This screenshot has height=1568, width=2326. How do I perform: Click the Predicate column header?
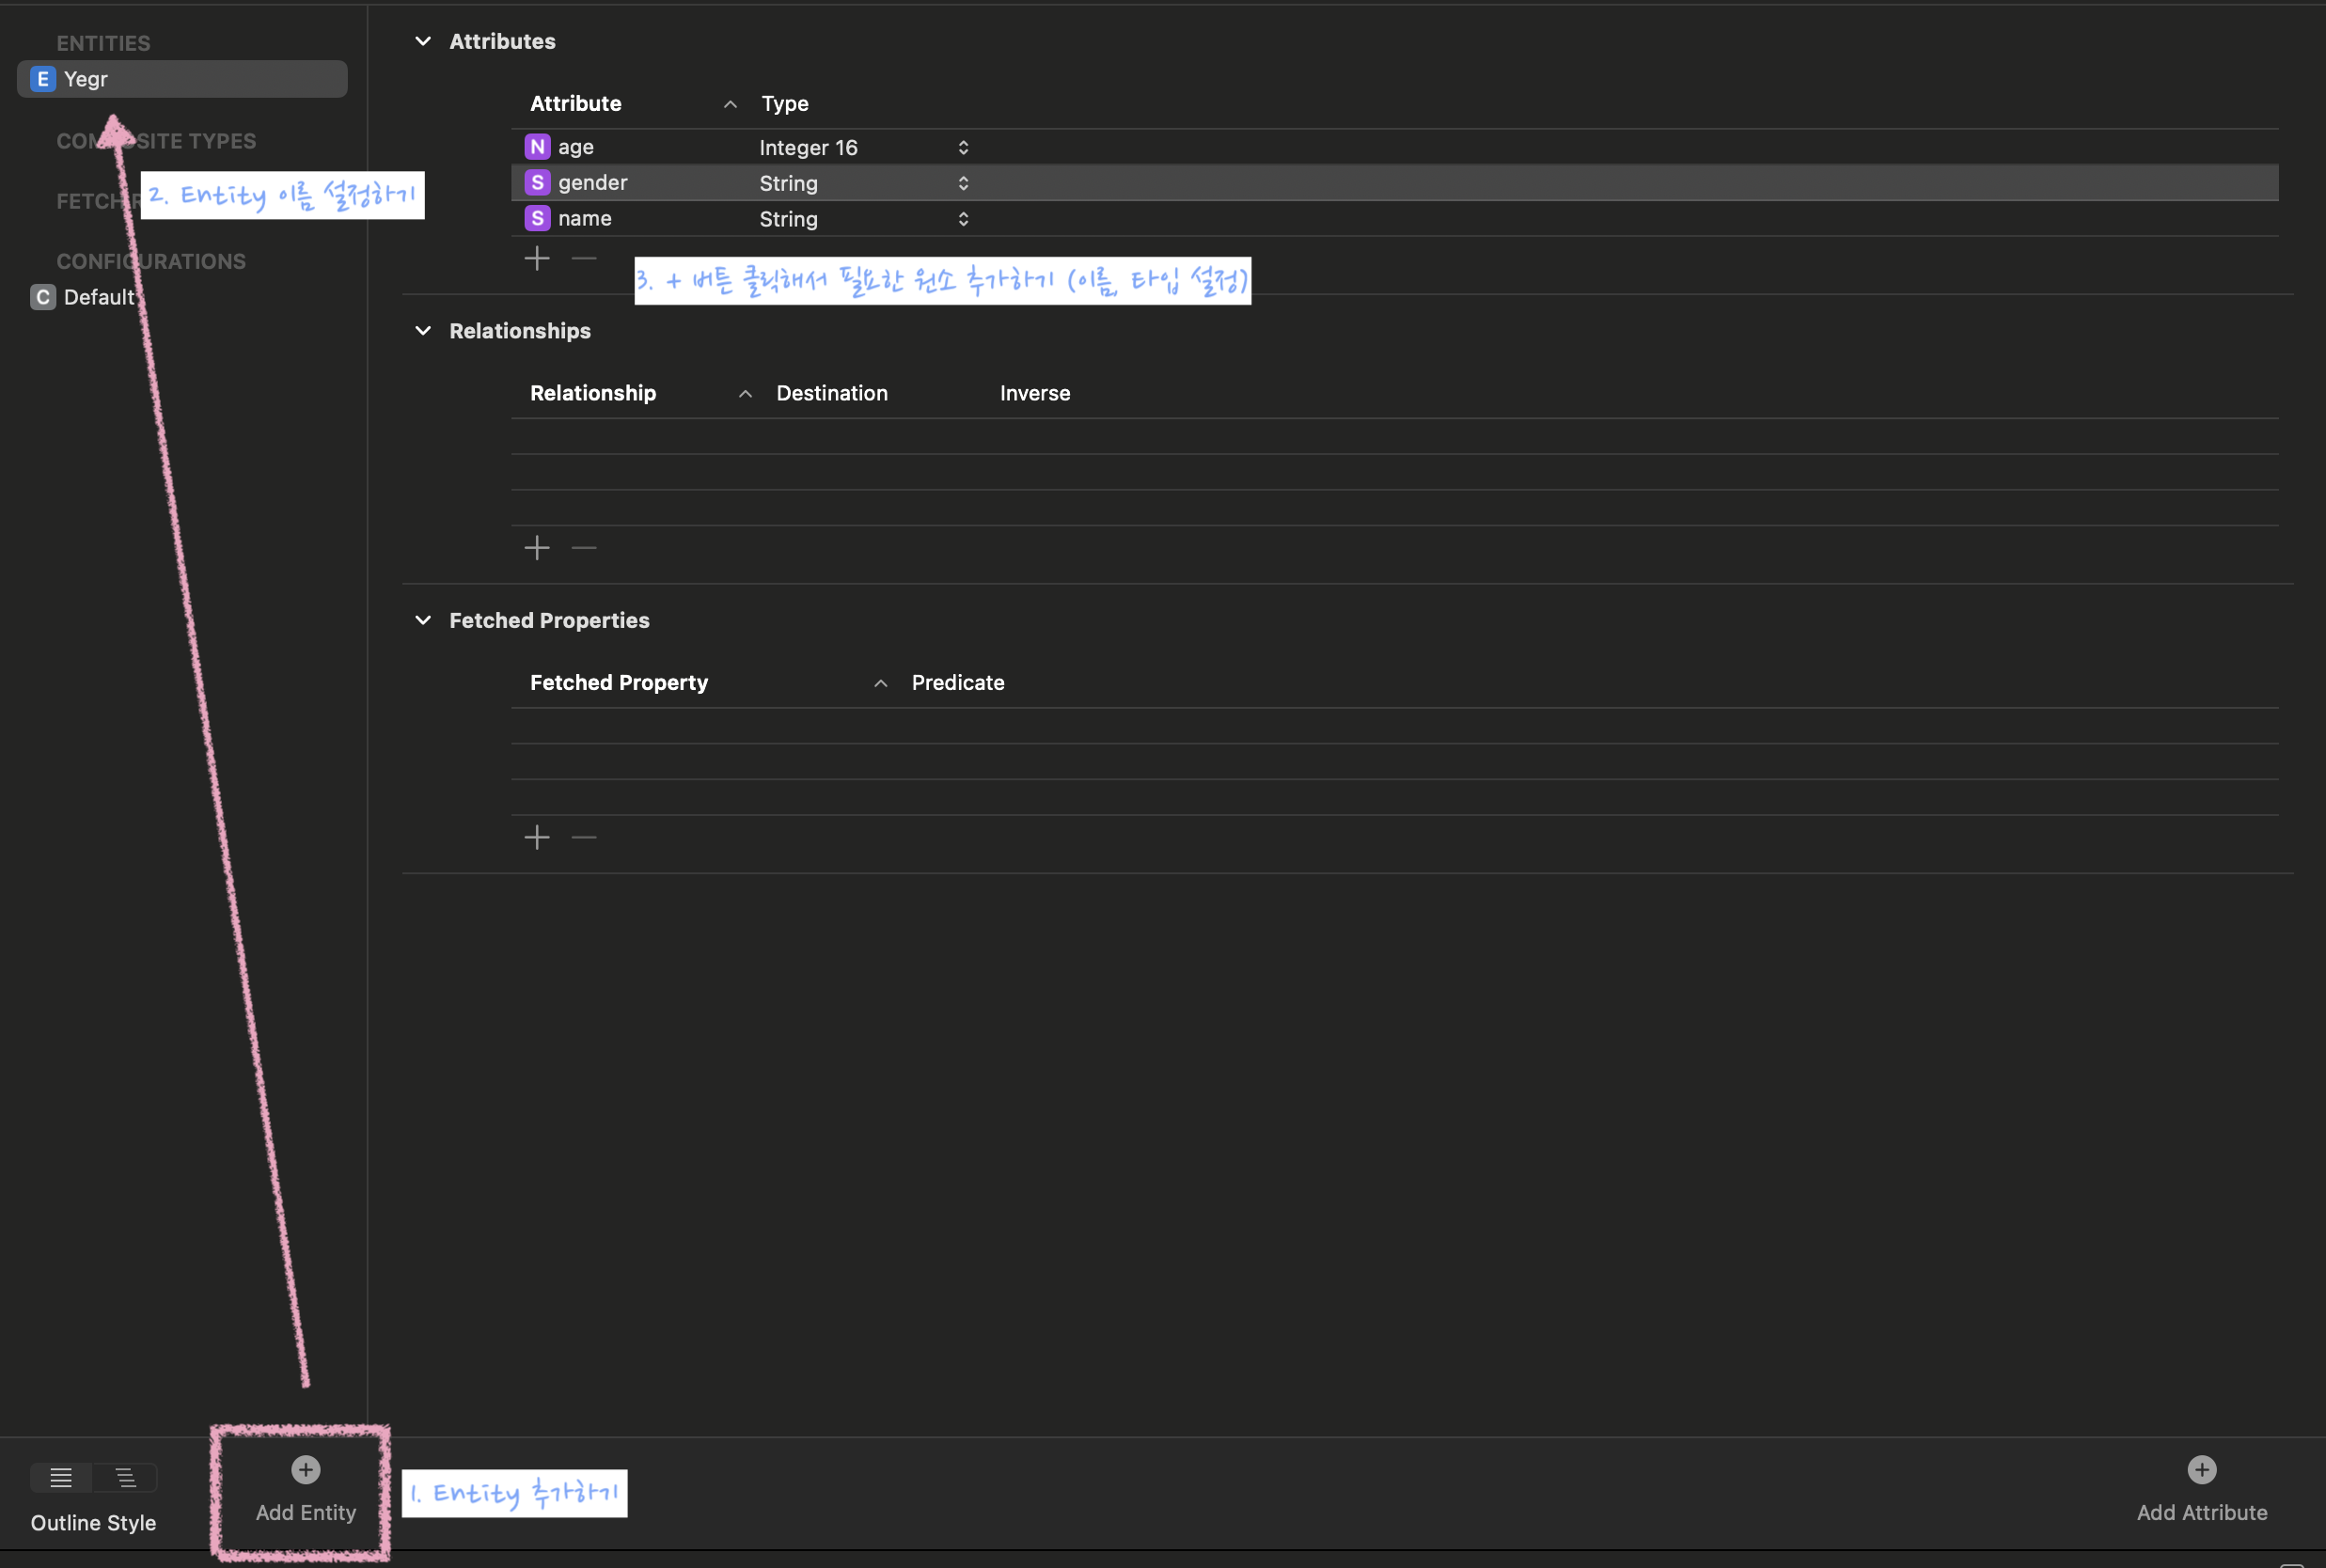click(957, 683)
